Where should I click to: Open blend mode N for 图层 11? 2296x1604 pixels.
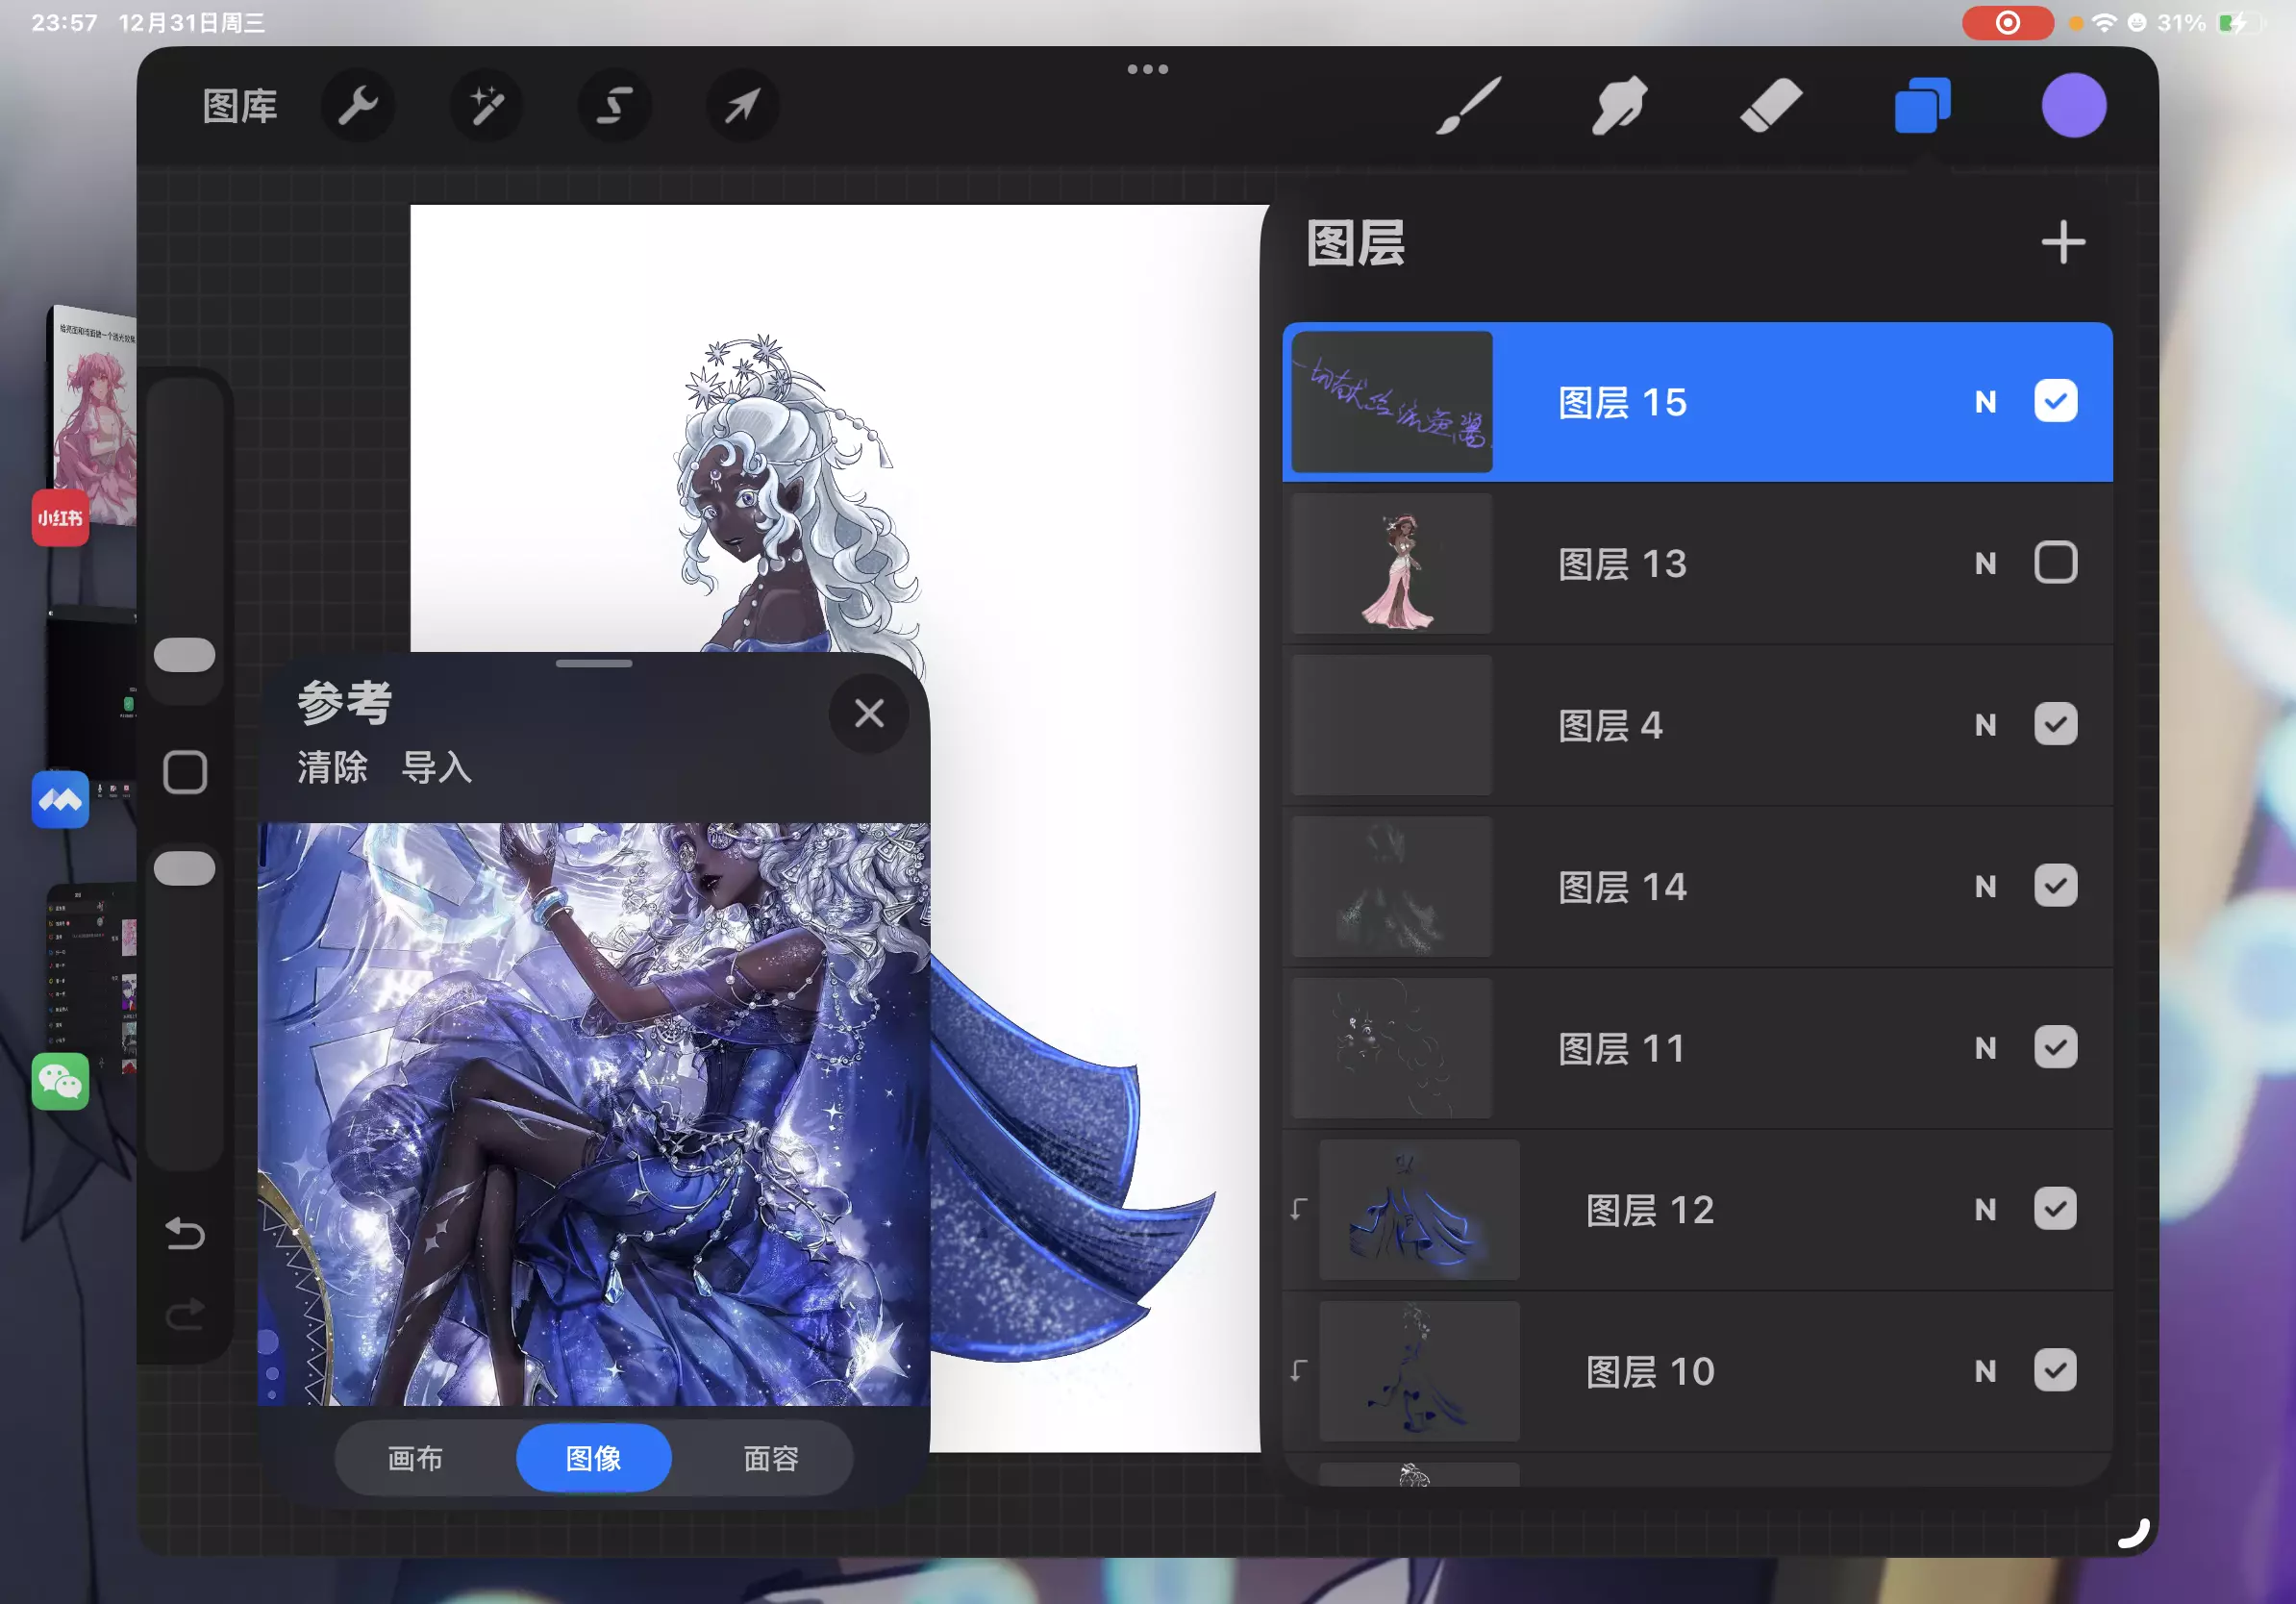(1985, 1048)
